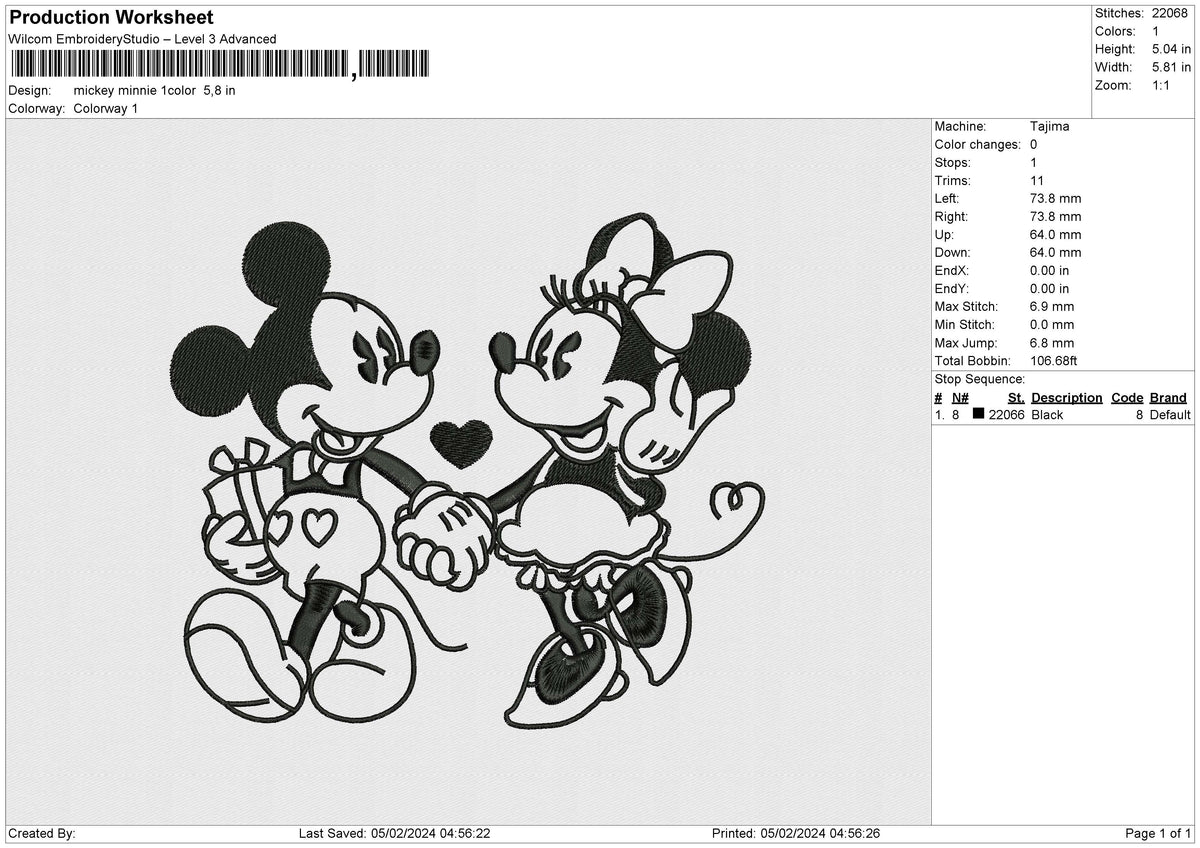Screen dimensions: 1200x848
Task: Click the Height value 5.04 in
Action: (x=1172, y=49)
